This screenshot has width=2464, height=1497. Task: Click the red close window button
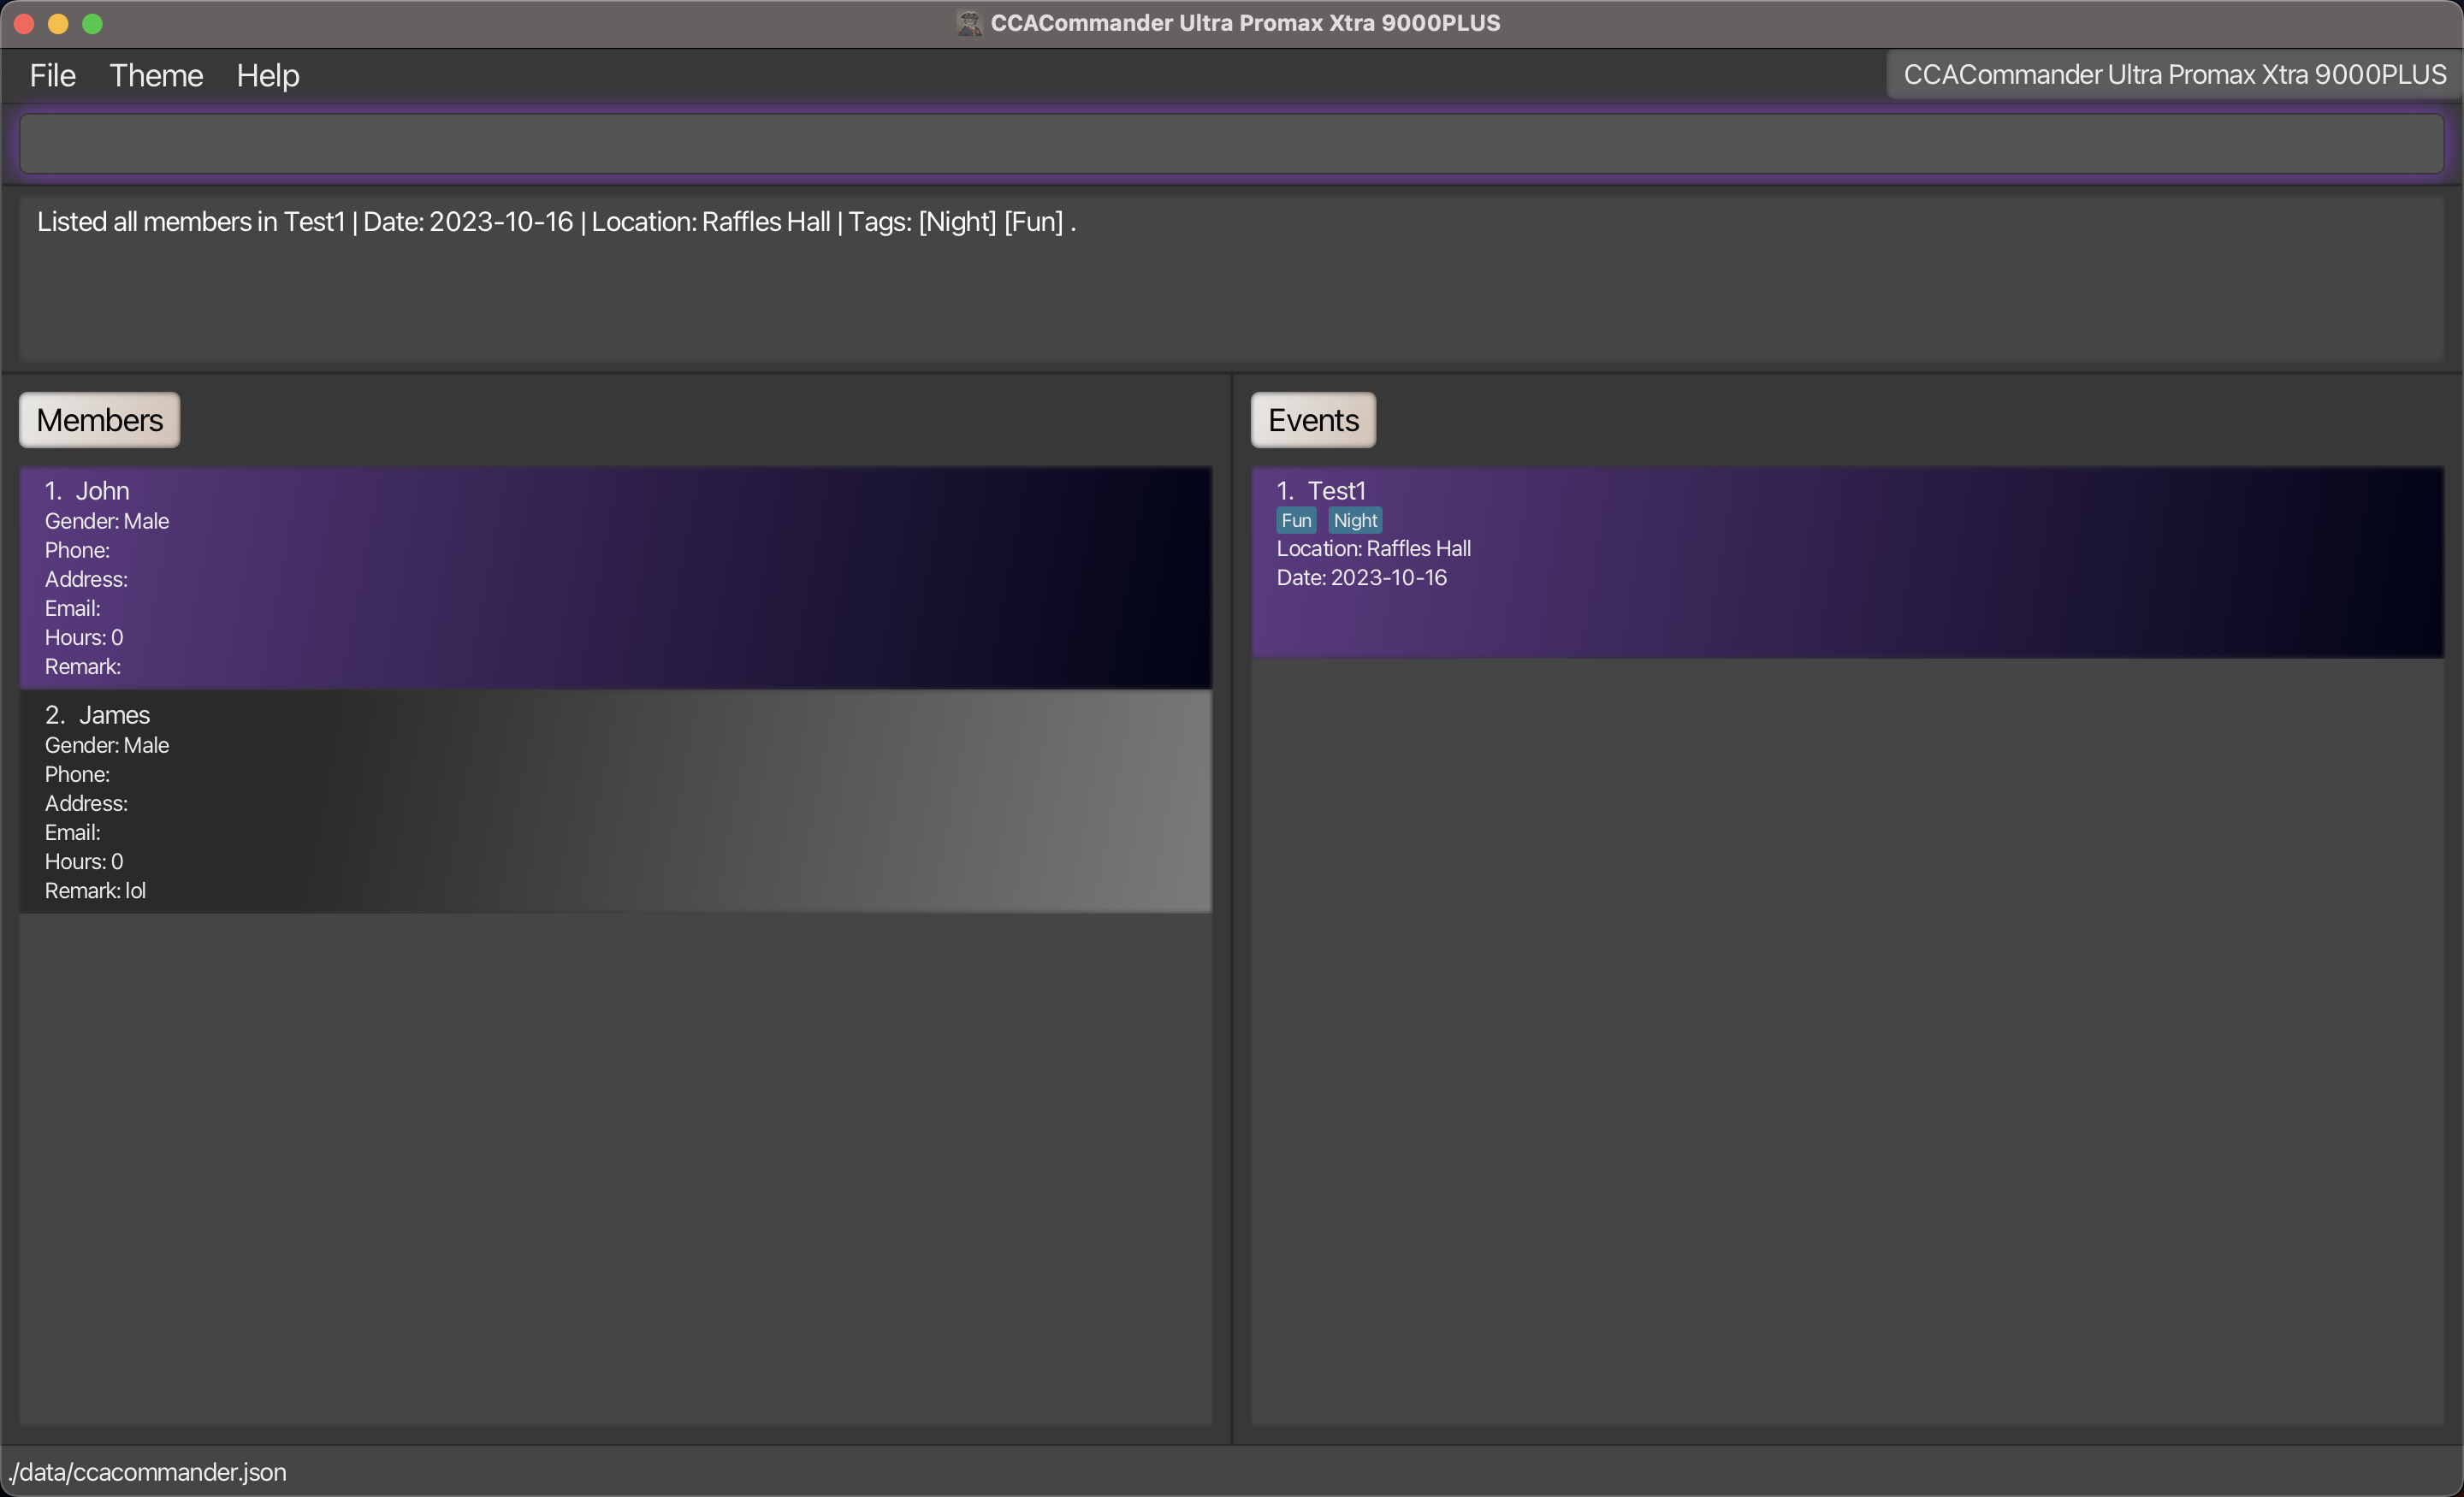coord(25,24)
